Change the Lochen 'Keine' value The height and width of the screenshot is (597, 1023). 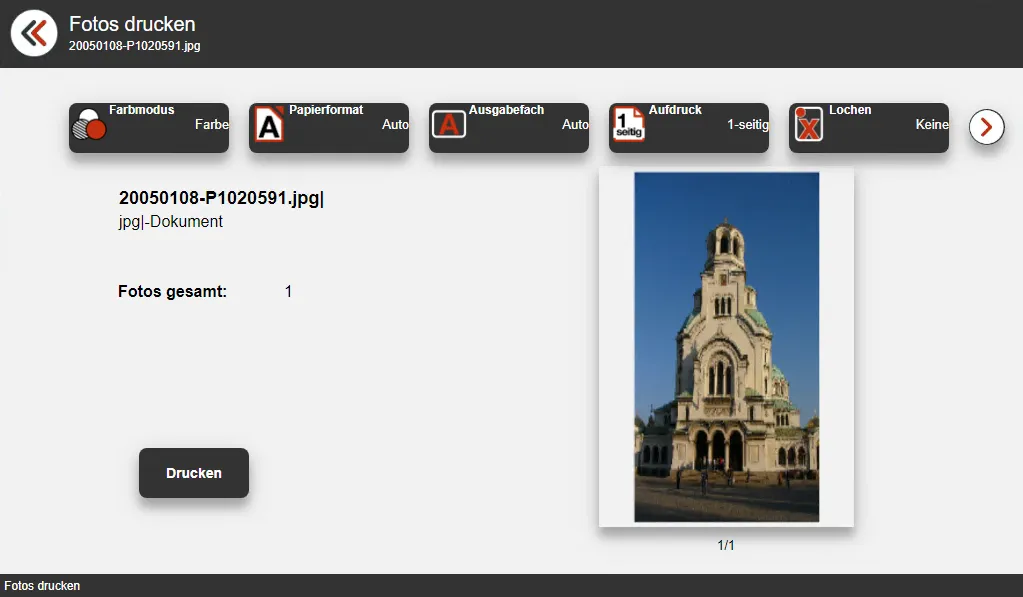tap(931, 125)
